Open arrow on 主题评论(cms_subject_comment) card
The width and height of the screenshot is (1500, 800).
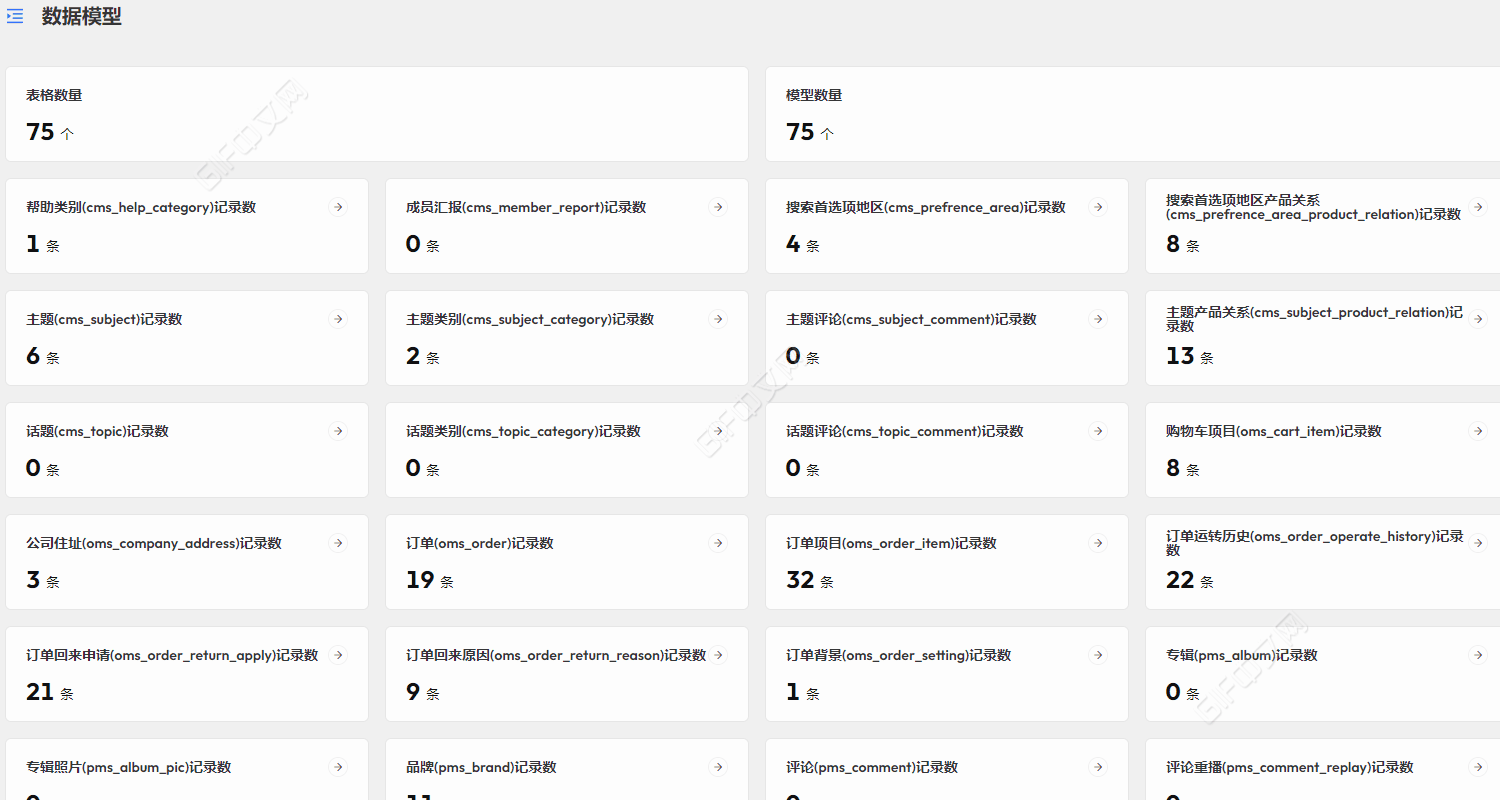coord(1098,319)
